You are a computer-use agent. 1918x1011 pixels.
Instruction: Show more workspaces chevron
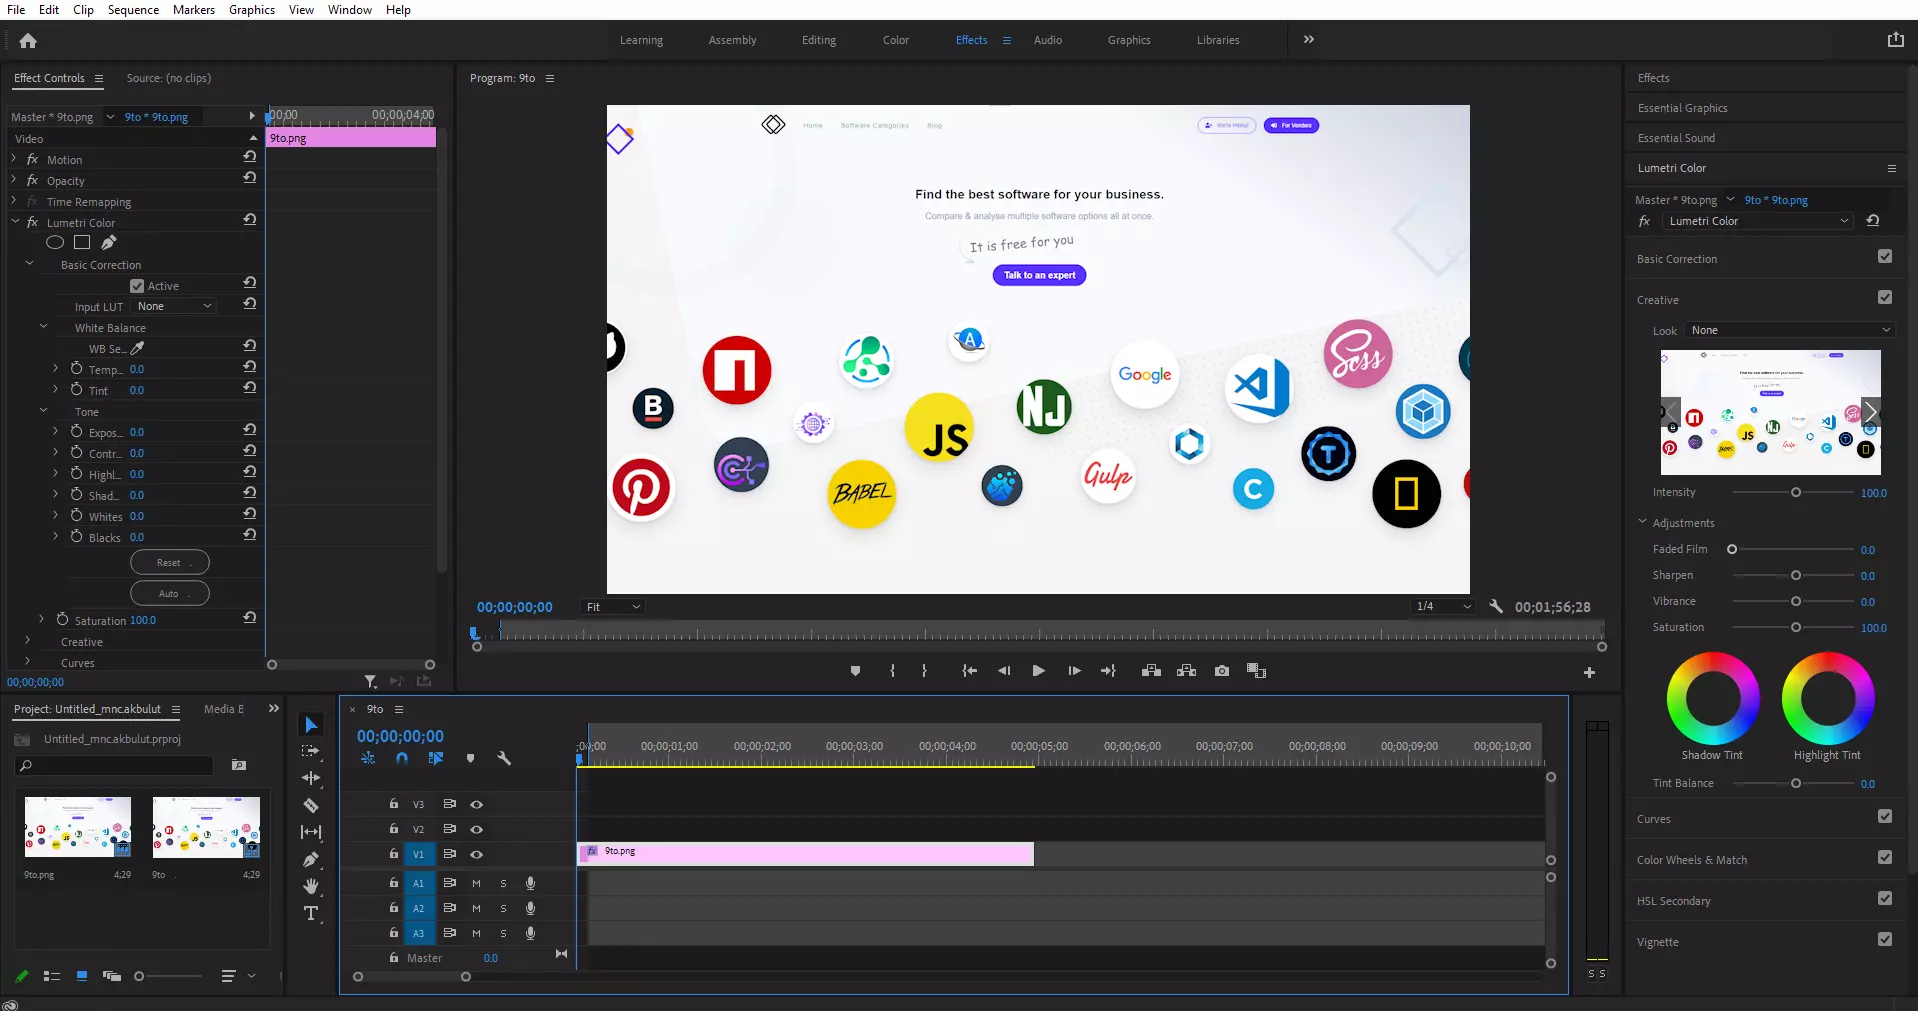[1309, 39]
